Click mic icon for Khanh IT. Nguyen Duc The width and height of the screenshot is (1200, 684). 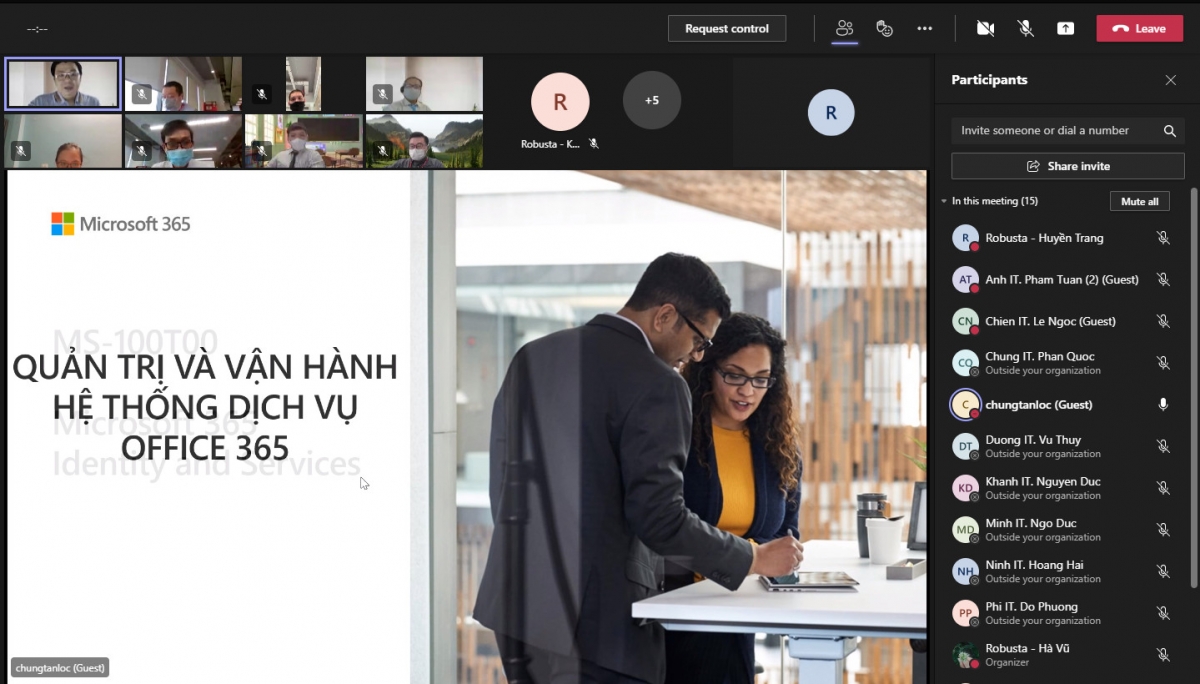point(1163,488)
